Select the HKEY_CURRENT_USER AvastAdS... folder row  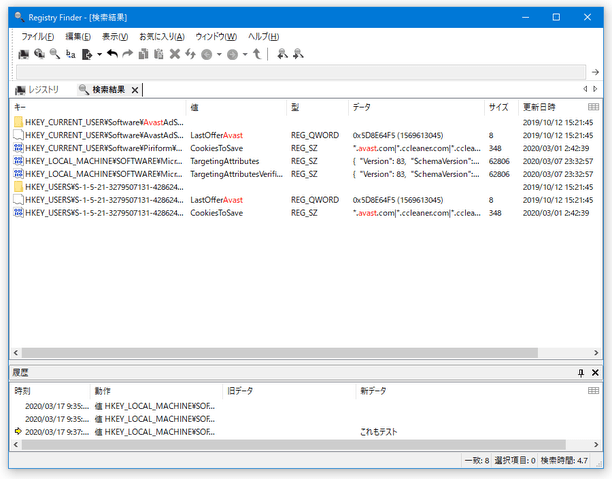[304, 122]
